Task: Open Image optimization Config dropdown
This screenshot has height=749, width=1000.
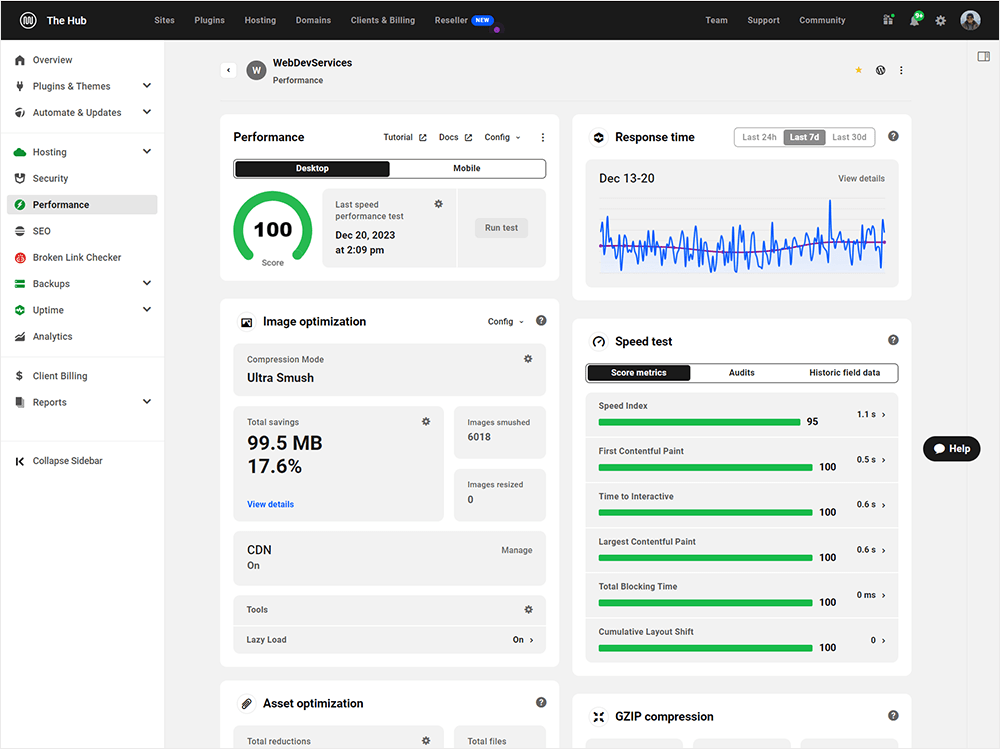Action: [506, 322]
